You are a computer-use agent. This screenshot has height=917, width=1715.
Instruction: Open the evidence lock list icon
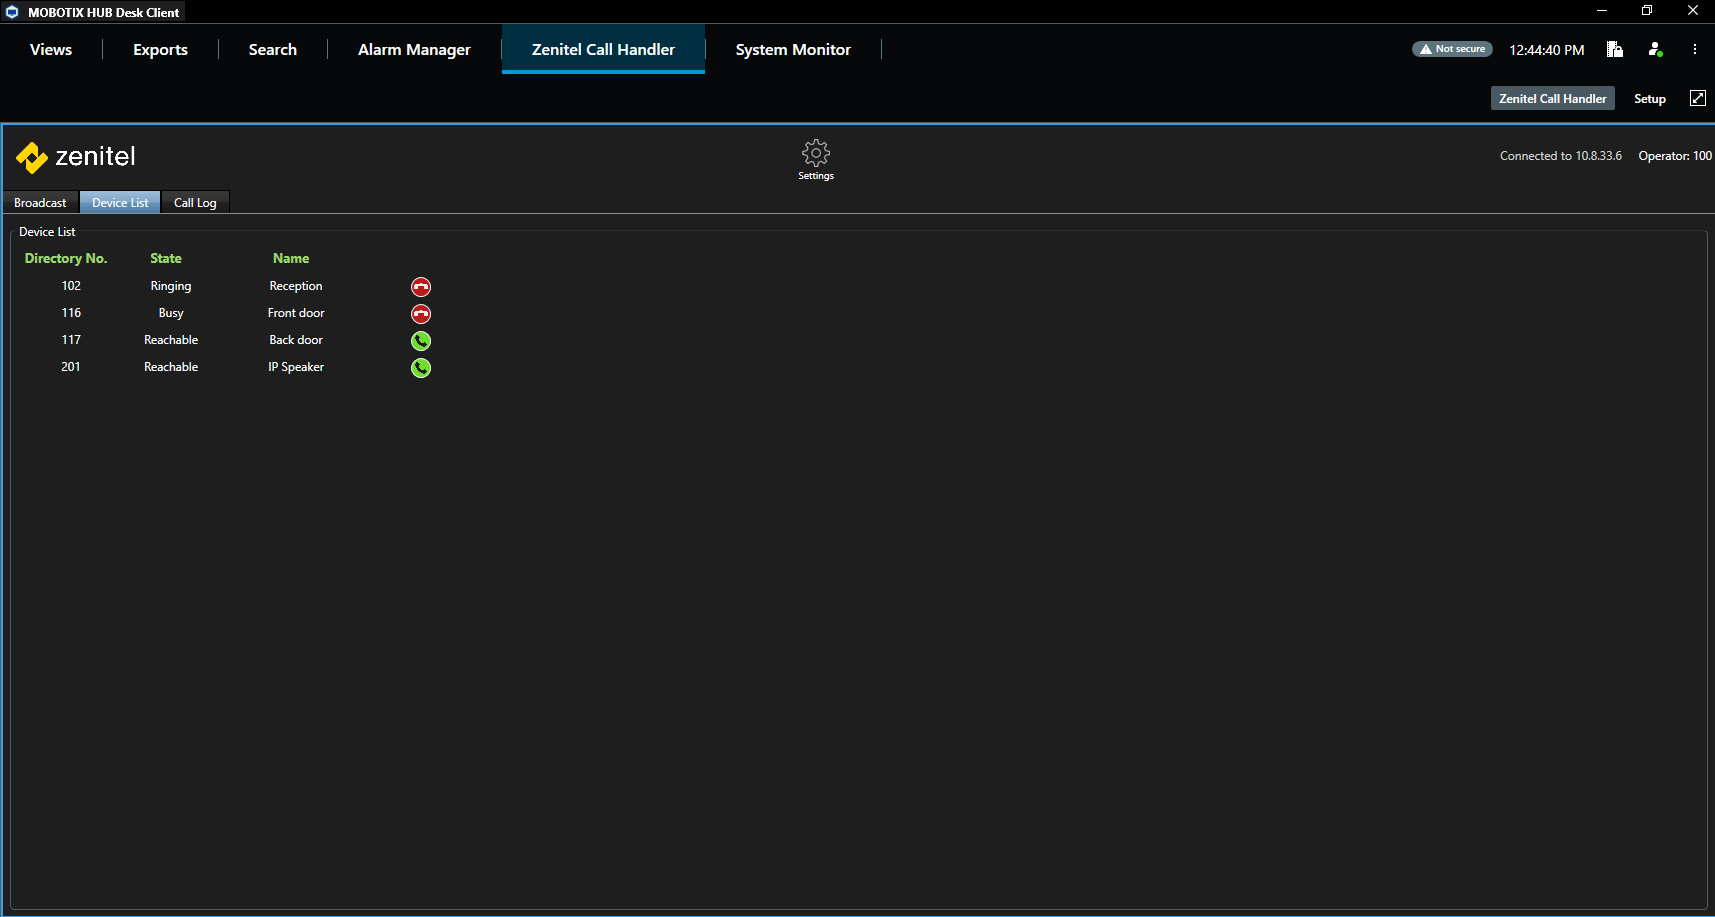pos(1615,49)
